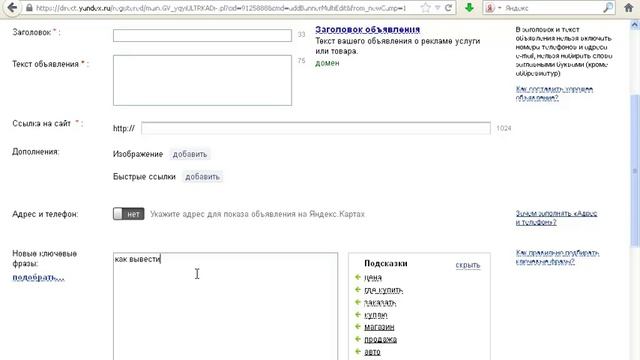Click green arrow next to магазин
The image size is (640, 360).
pos(358,326)
